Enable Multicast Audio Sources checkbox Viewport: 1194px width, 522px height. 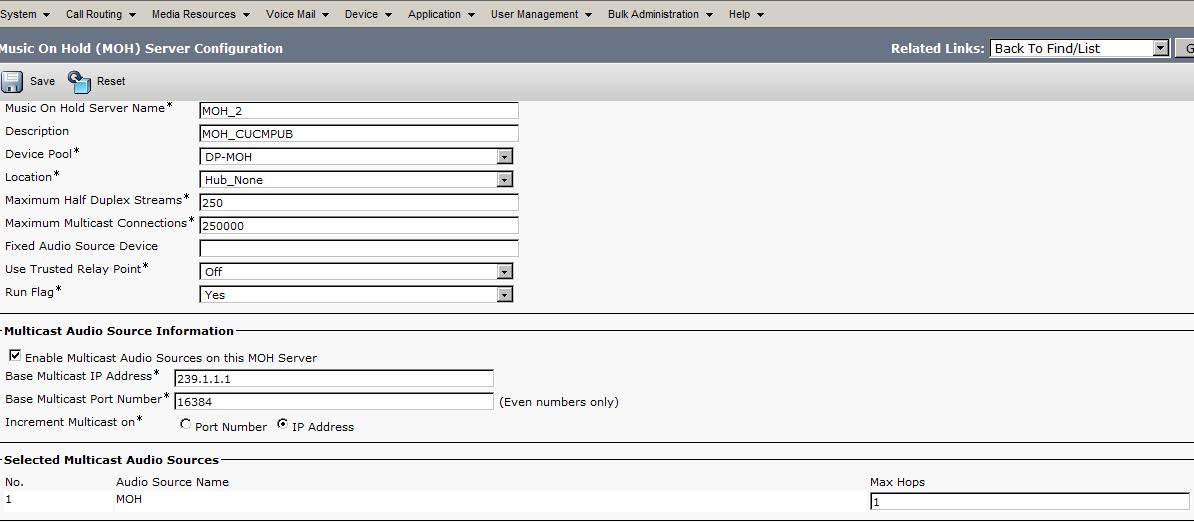click(x=14, y=355)
